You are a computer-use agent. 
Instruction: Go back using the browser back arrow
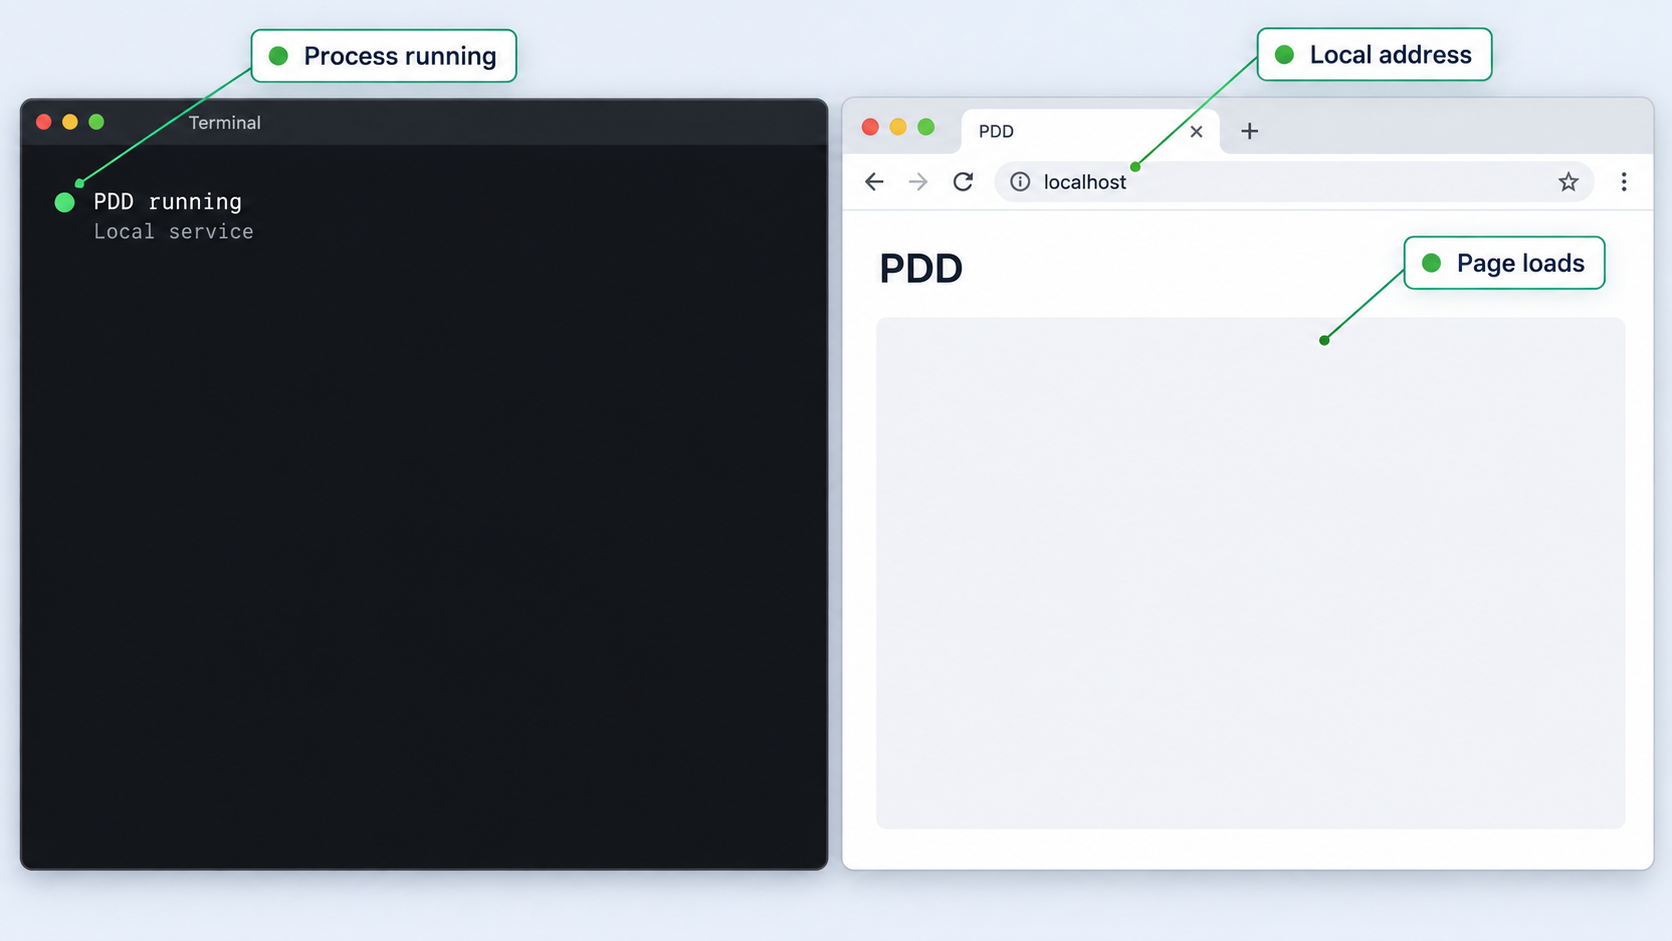coord(874,181)
